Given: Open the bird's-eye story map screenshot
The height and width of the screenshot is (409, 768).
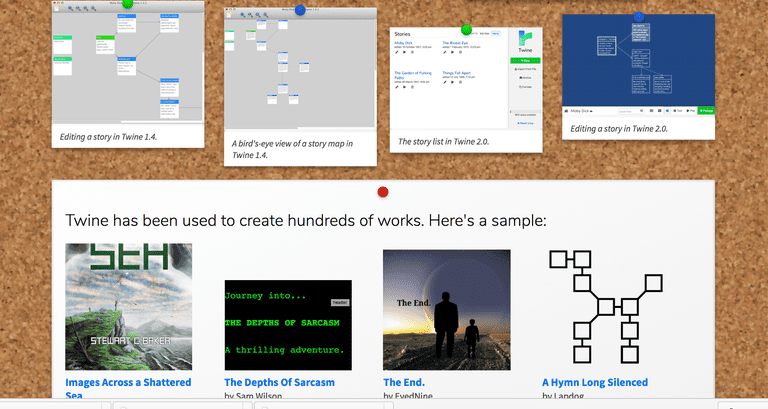Looking at the screenshot, I should [300, 72].
